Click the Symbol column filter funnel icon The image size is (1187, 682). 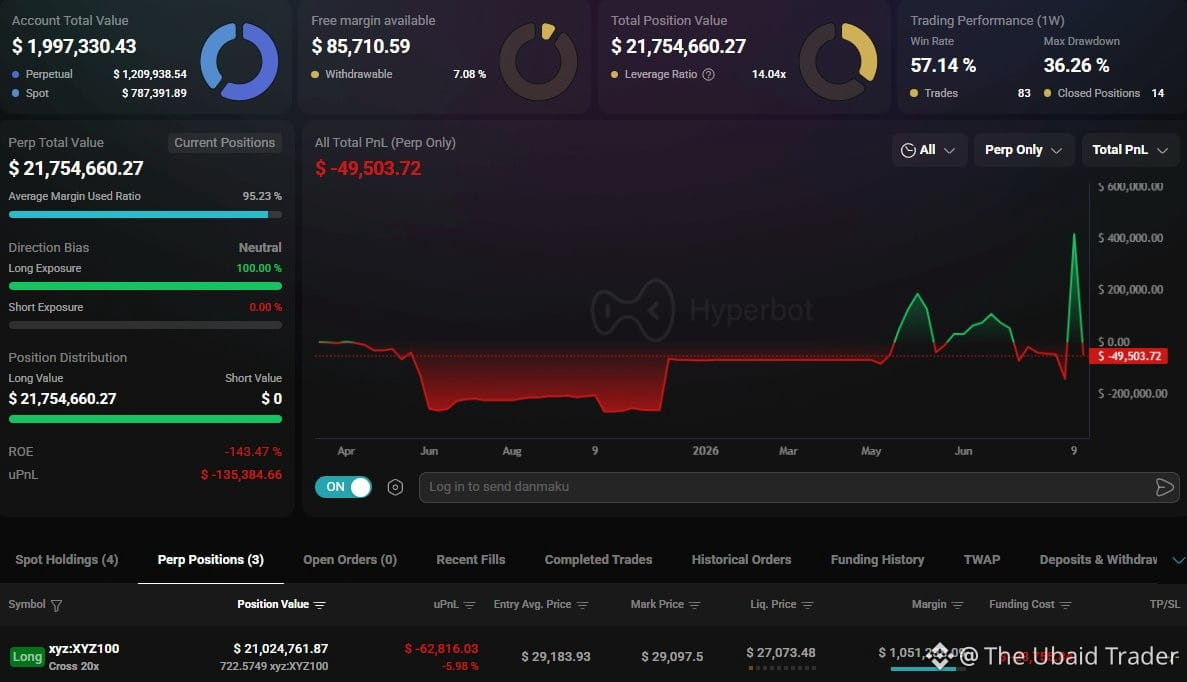[x=56, y=605]
